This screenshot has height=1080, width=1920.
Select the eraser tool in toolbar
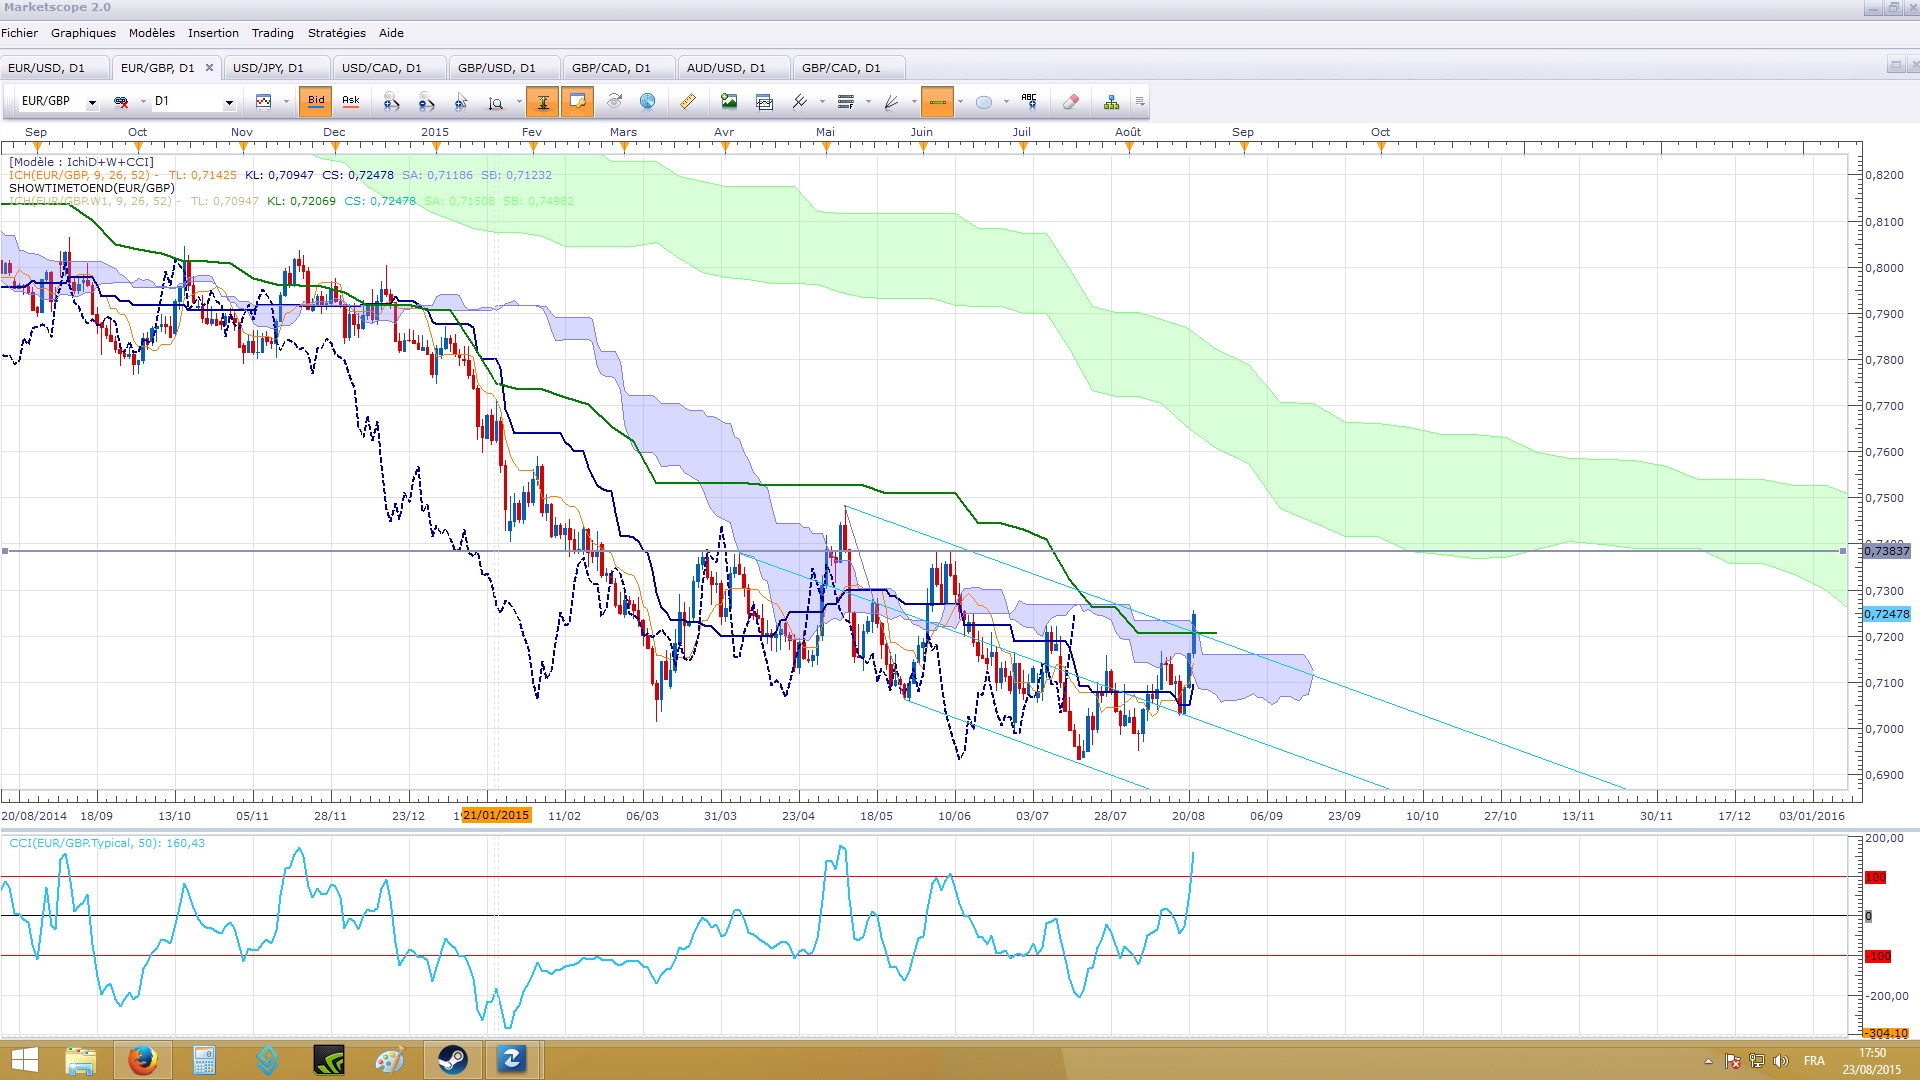pos(1071,101)
